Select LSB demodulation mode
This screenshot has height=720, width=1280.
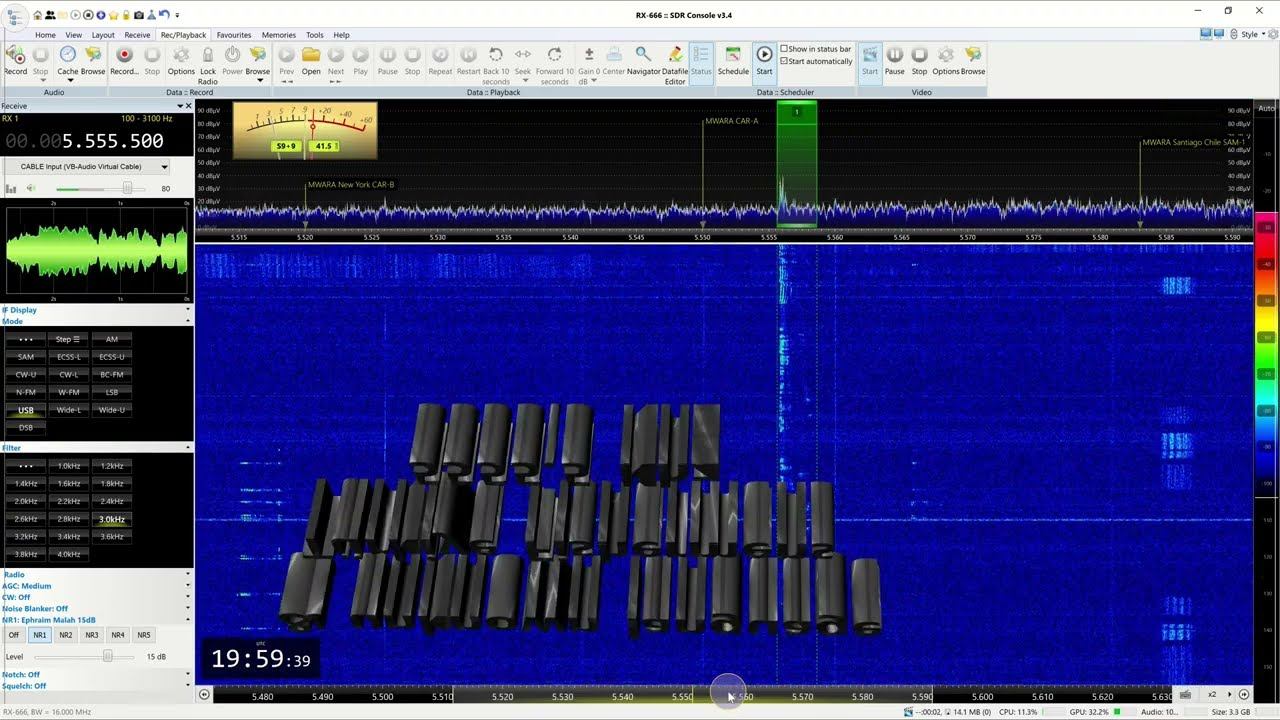tap(112, 392)
